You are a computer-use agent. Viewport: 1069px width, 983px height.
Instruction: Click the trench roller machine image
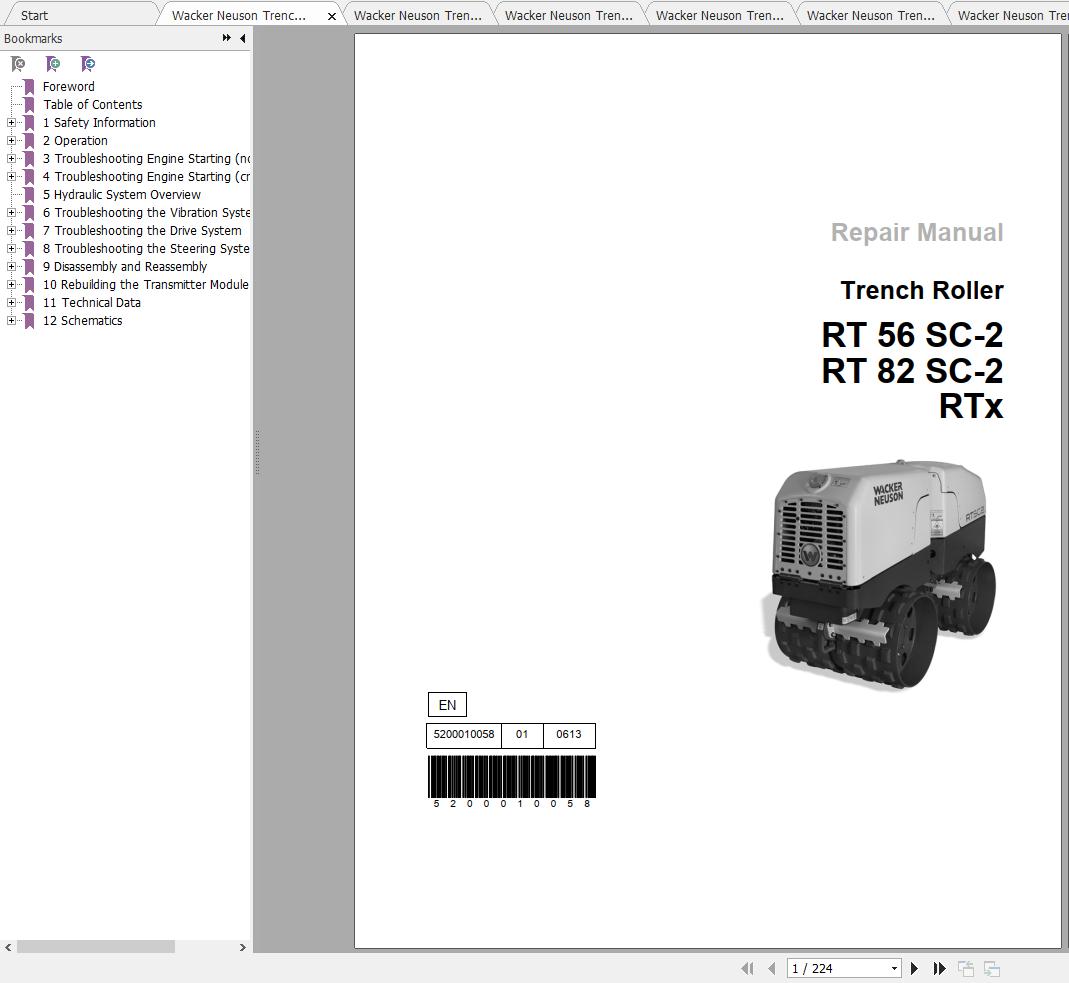coord(878,574)
